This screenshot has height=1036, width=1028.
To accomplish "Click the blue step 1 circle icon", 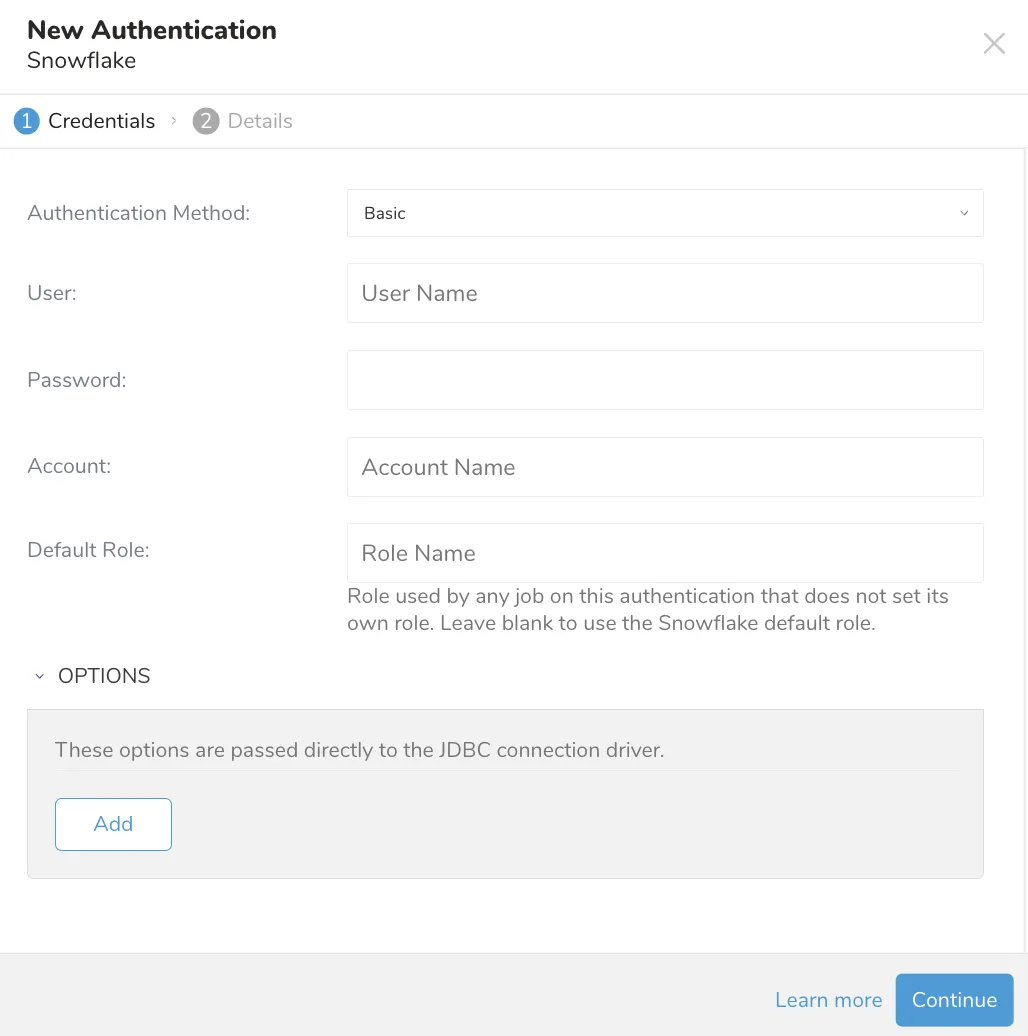I will coord(26,121).
